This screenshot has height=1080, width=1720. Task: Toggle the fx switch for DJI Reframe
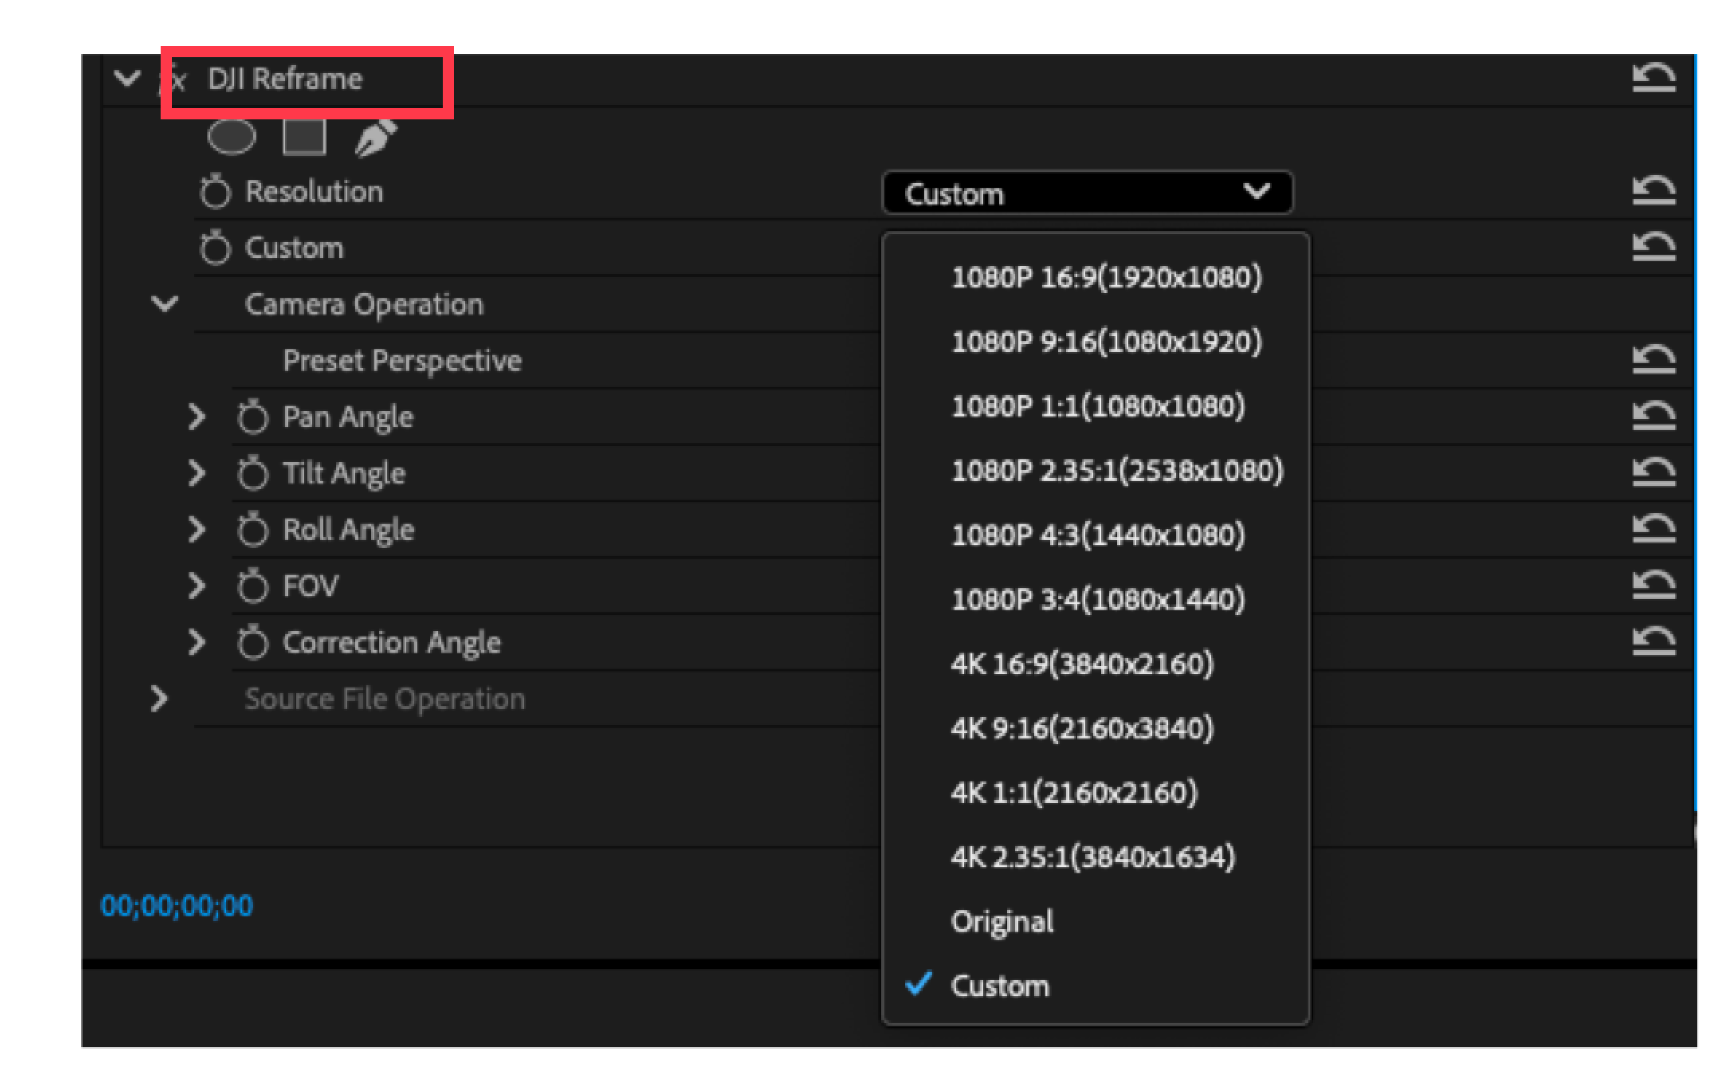point(174,79)
